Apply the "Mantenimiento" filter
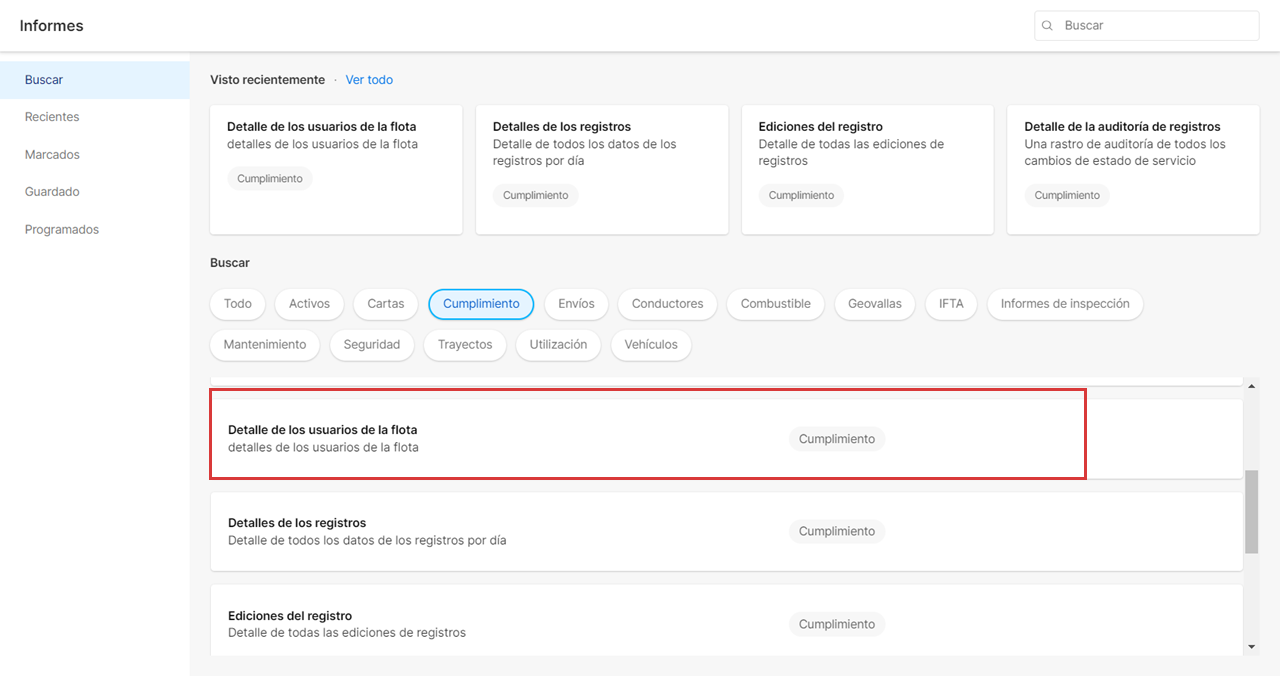This screenshot has height=676, width=1280. pyautogui.click(x=264, y=344)
